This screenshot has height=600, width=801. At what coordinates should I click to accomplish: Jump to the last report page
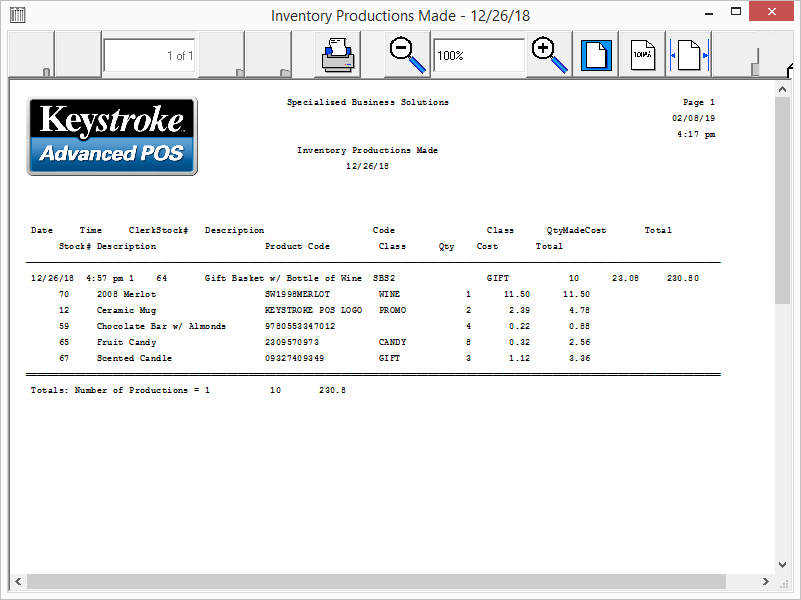268,54
